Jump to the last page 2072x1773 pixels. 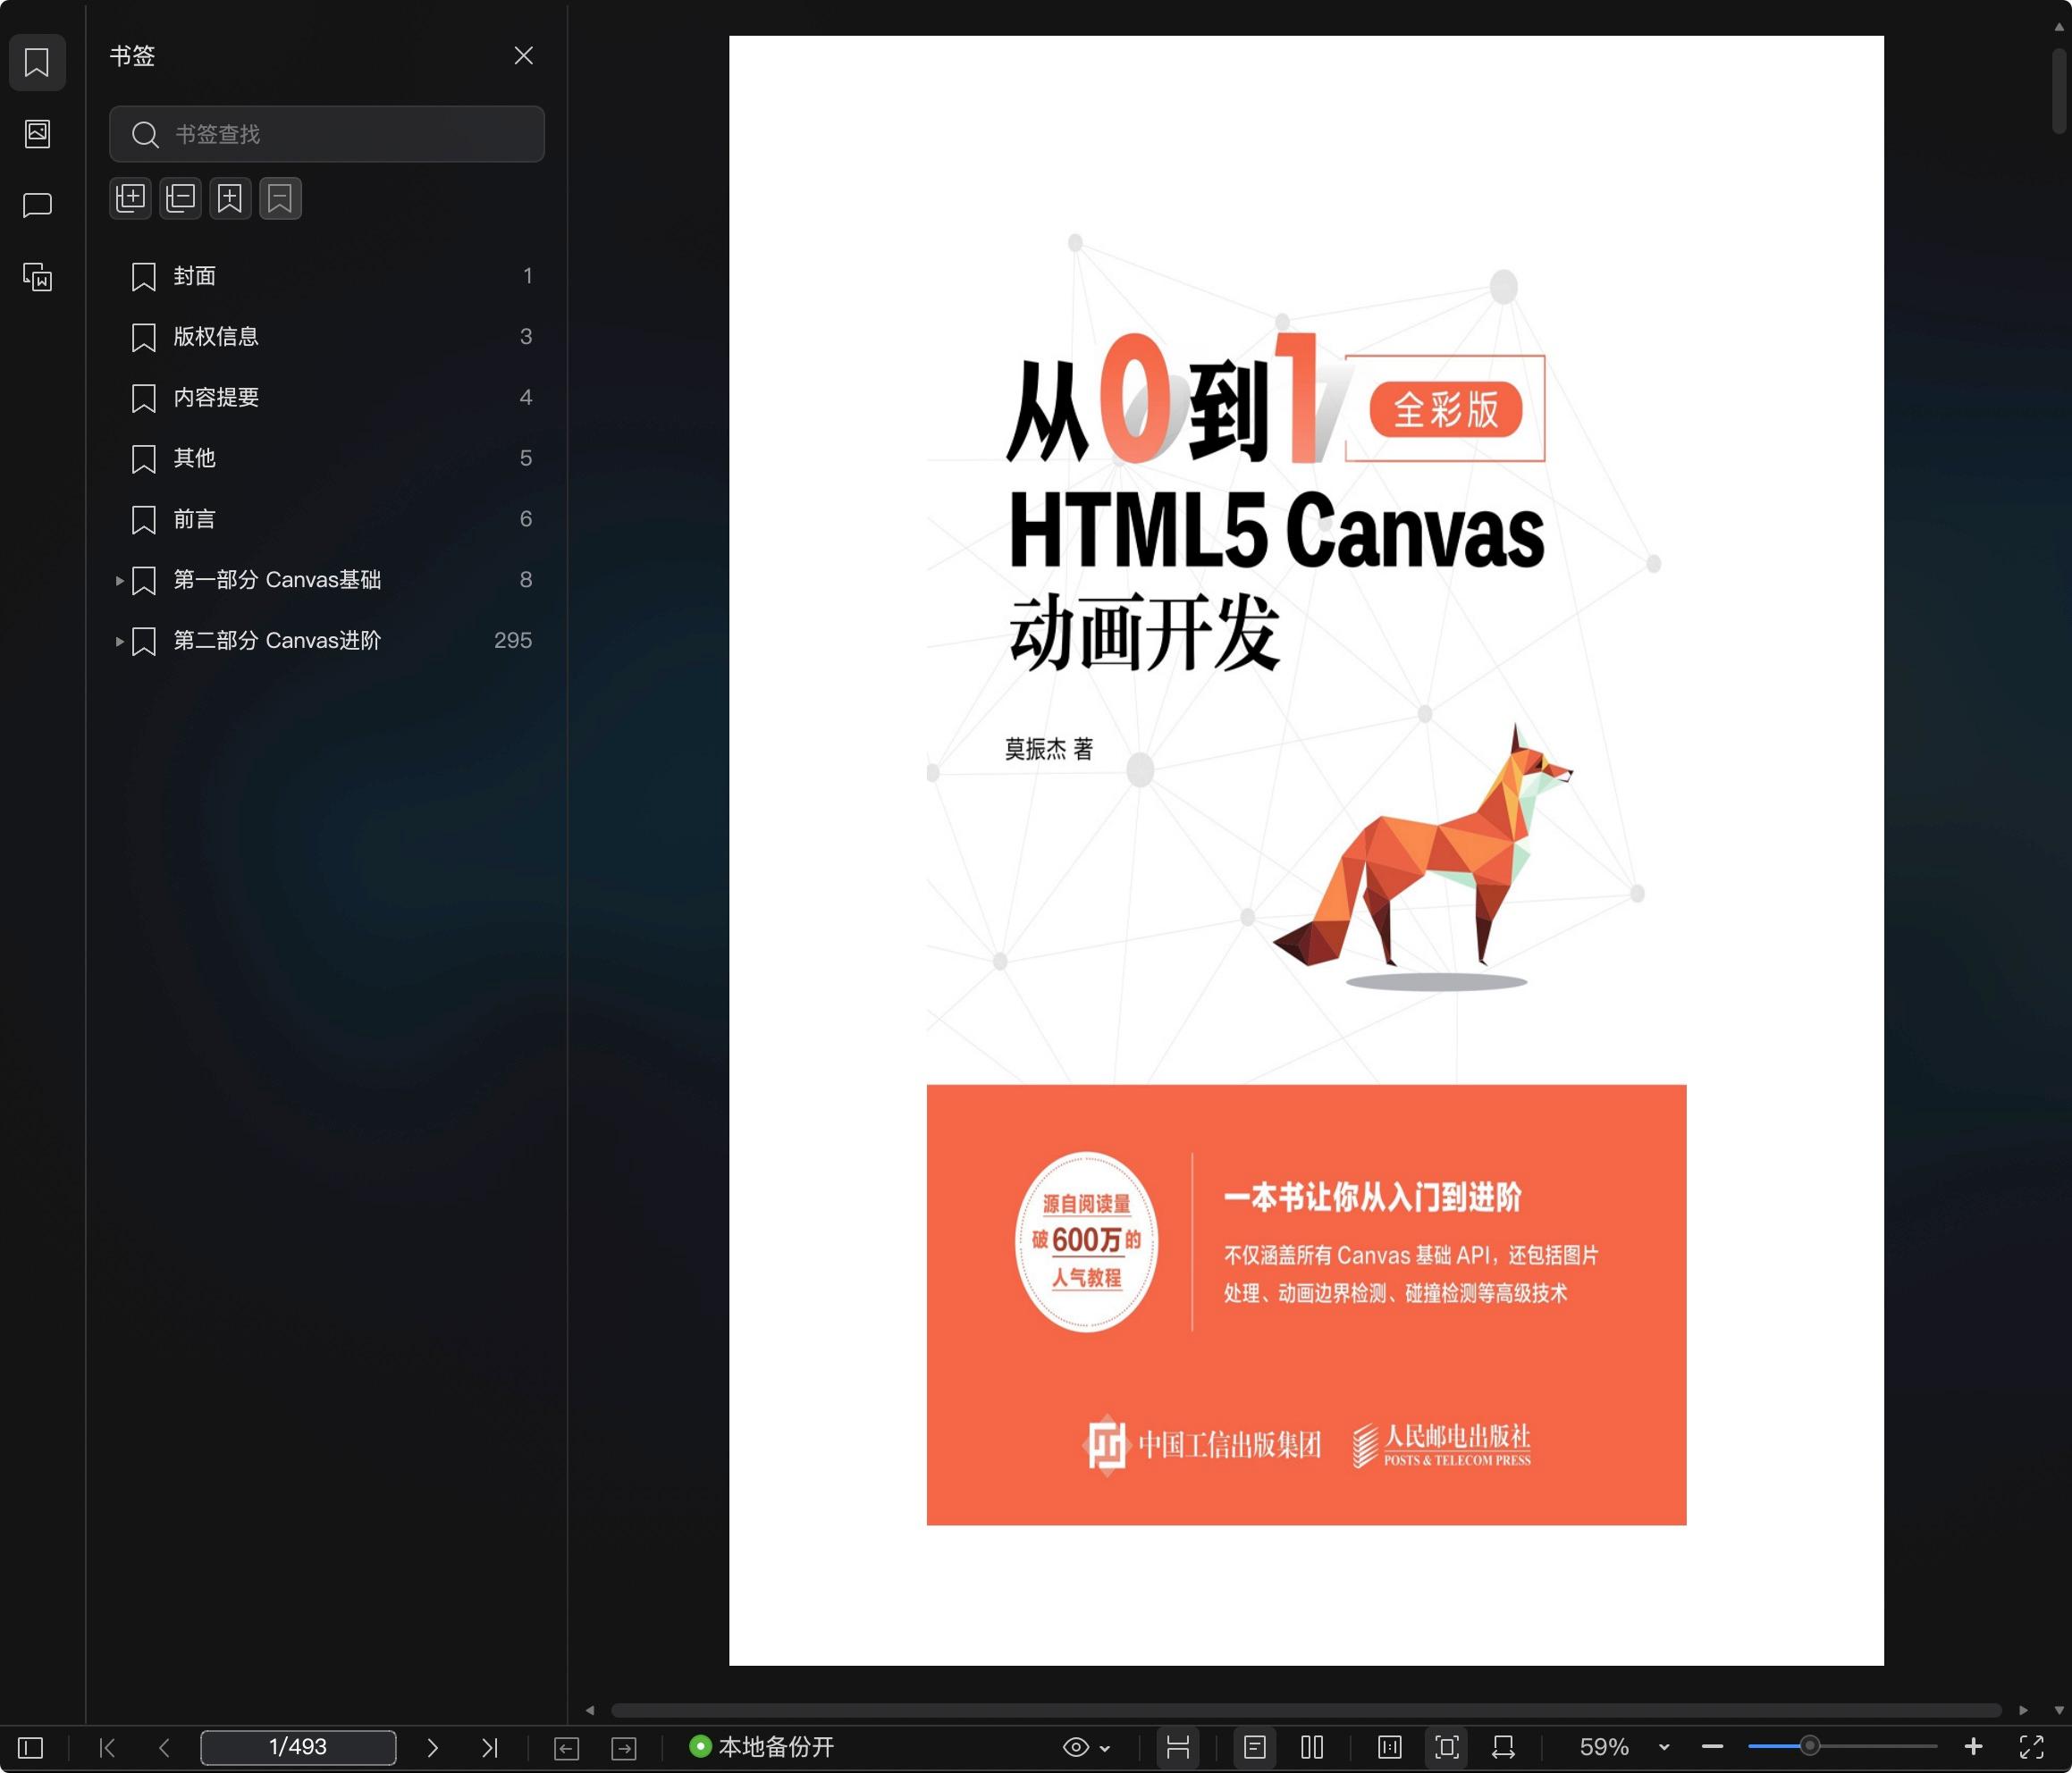[489, 1747]
